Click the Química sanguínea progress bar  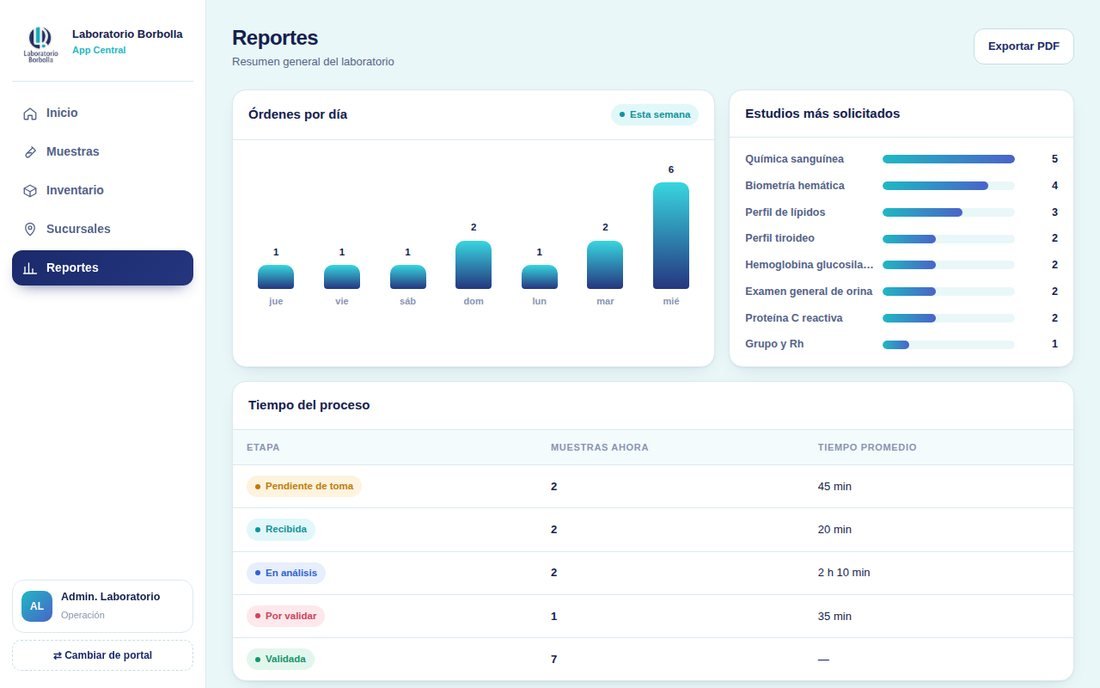pos(948,159)
